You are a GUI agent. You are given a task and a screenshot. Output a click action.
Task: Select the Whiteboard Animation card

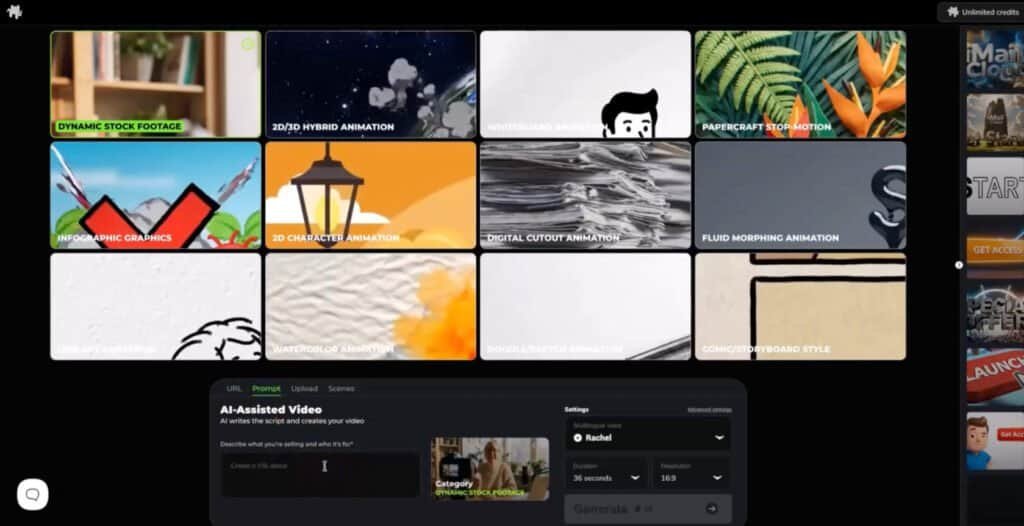tap(585, 84)
